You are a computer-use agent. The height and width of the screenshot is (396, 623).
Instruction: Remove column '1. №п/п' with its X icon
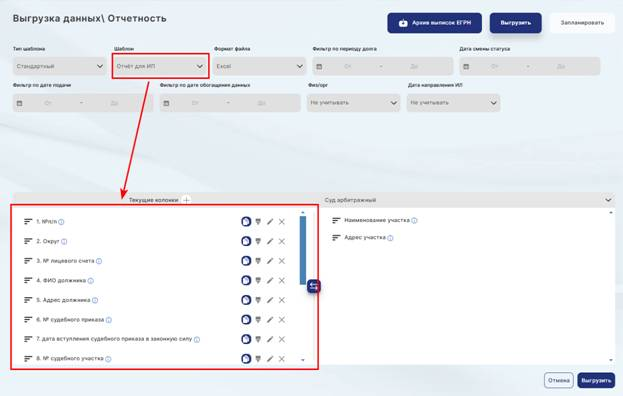(x=282, y=222)
